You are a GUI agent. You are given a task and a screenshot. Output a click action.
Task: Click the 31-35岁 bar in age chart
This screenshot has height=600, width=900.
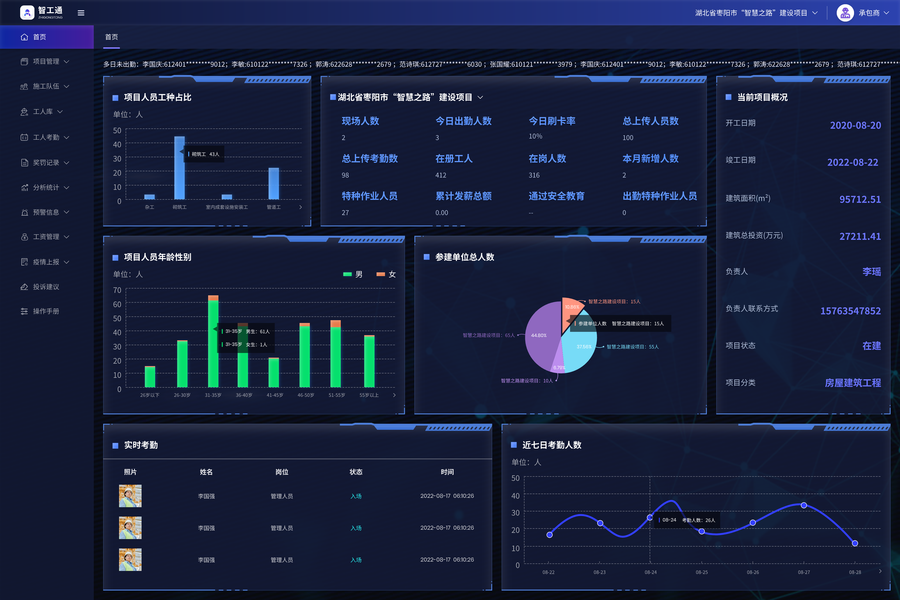point(213,342)
